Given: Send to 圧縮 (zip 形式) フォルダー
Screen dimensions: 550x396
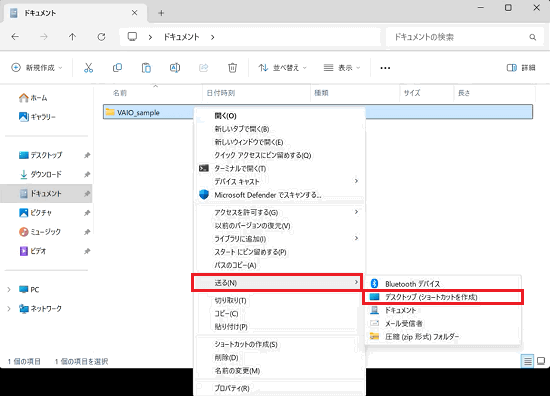Looking at the screenshot, I should 443,337.
